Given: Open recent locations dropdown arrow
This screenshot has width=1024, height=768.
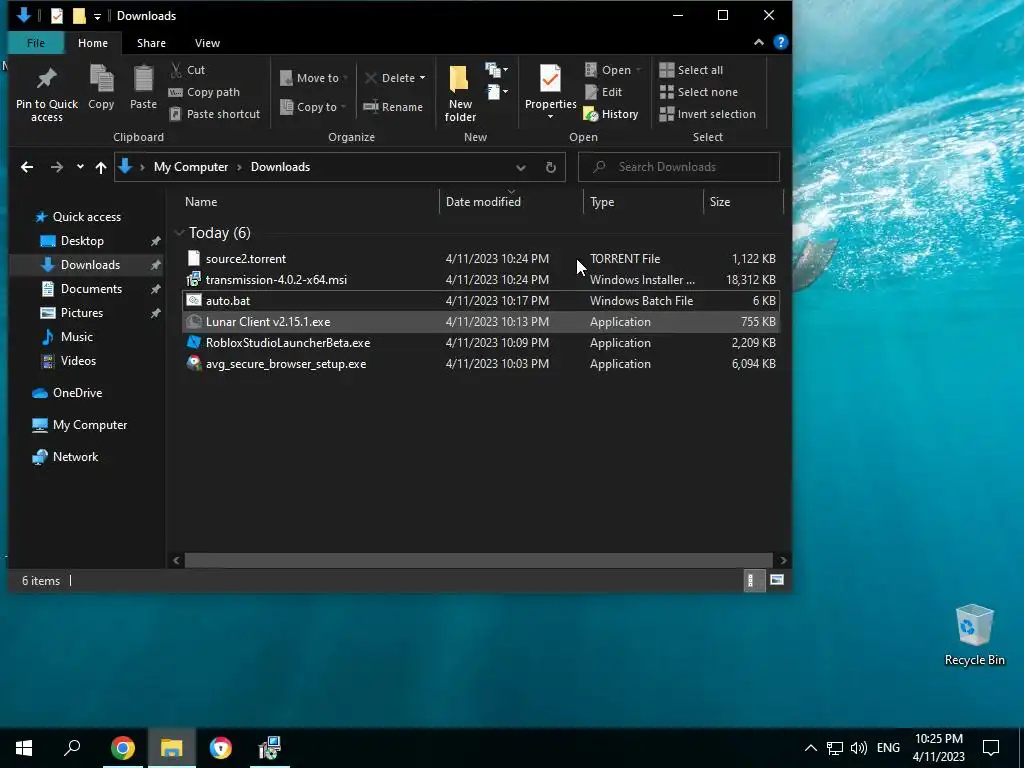Looking at the screenshot, I should click(x=80, y=167).
